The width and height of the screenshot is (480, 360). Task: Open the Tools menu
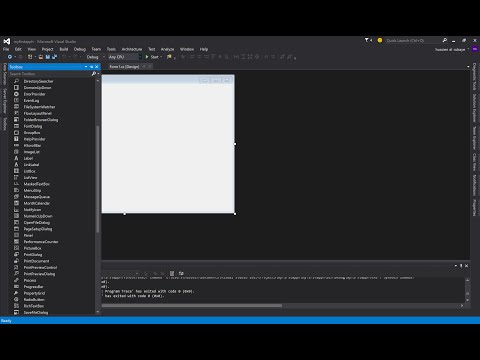[111, 49]
